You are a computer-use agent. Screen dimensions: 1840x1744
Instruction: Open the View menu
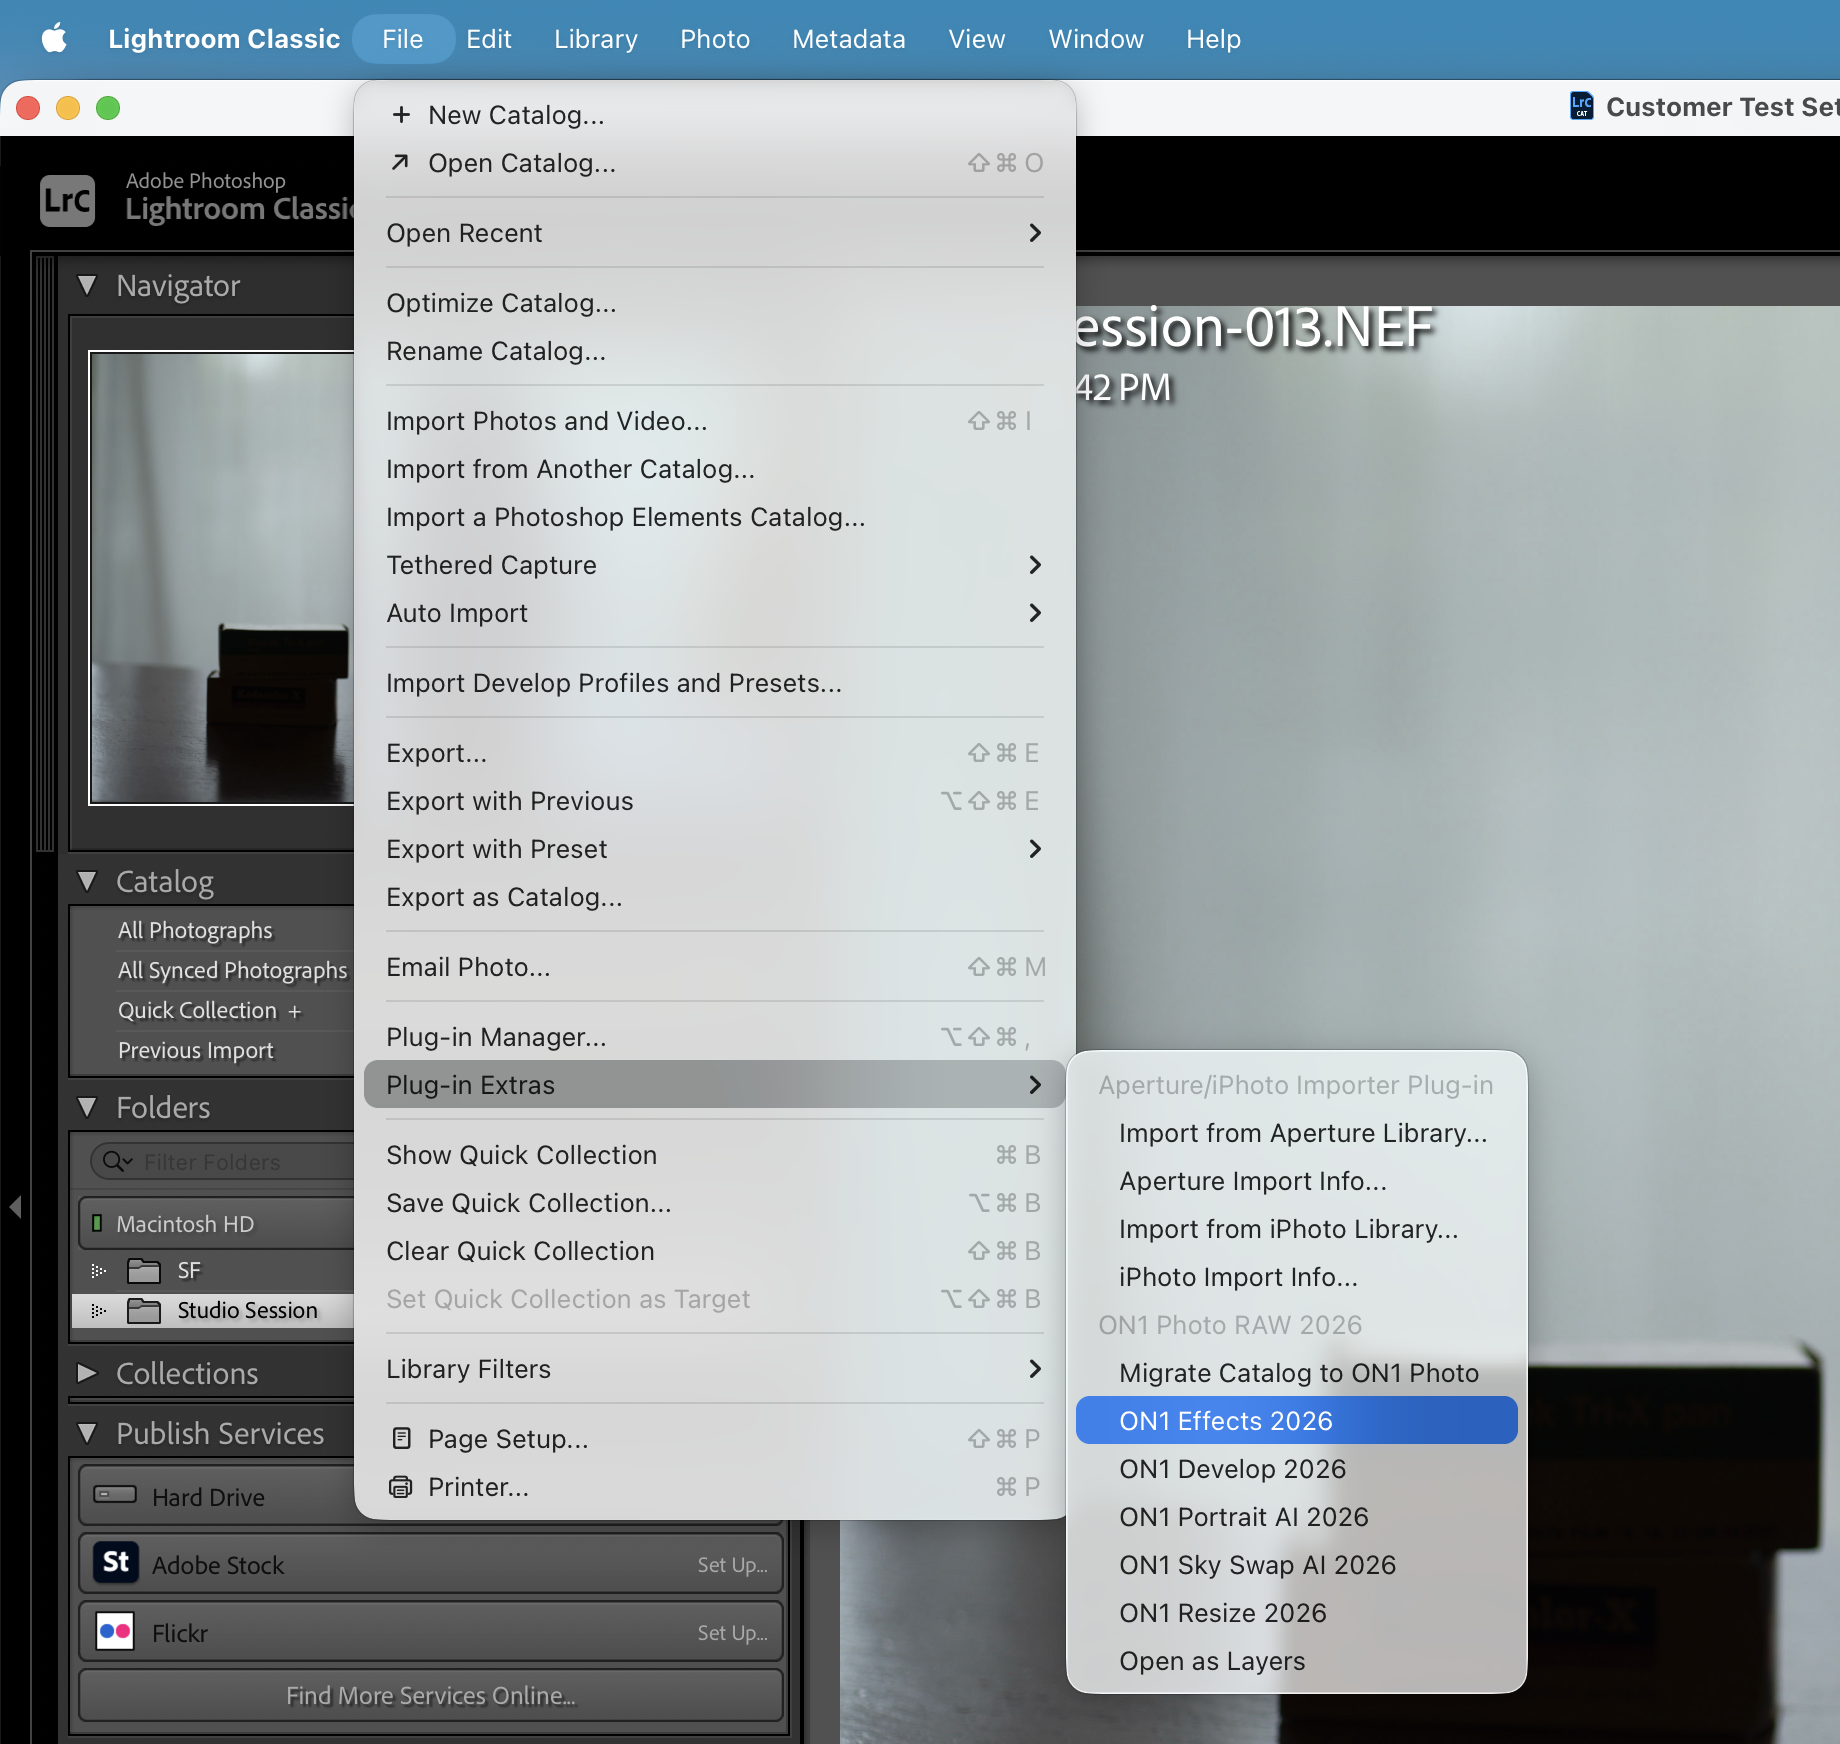point(976,39)
